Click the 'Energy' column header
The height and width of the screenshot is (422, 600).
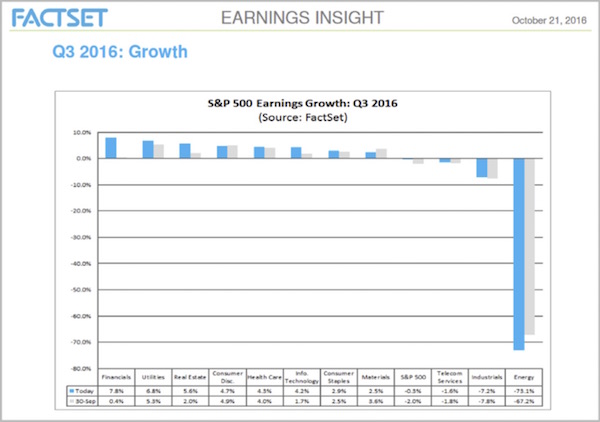(x=524, y=377)
